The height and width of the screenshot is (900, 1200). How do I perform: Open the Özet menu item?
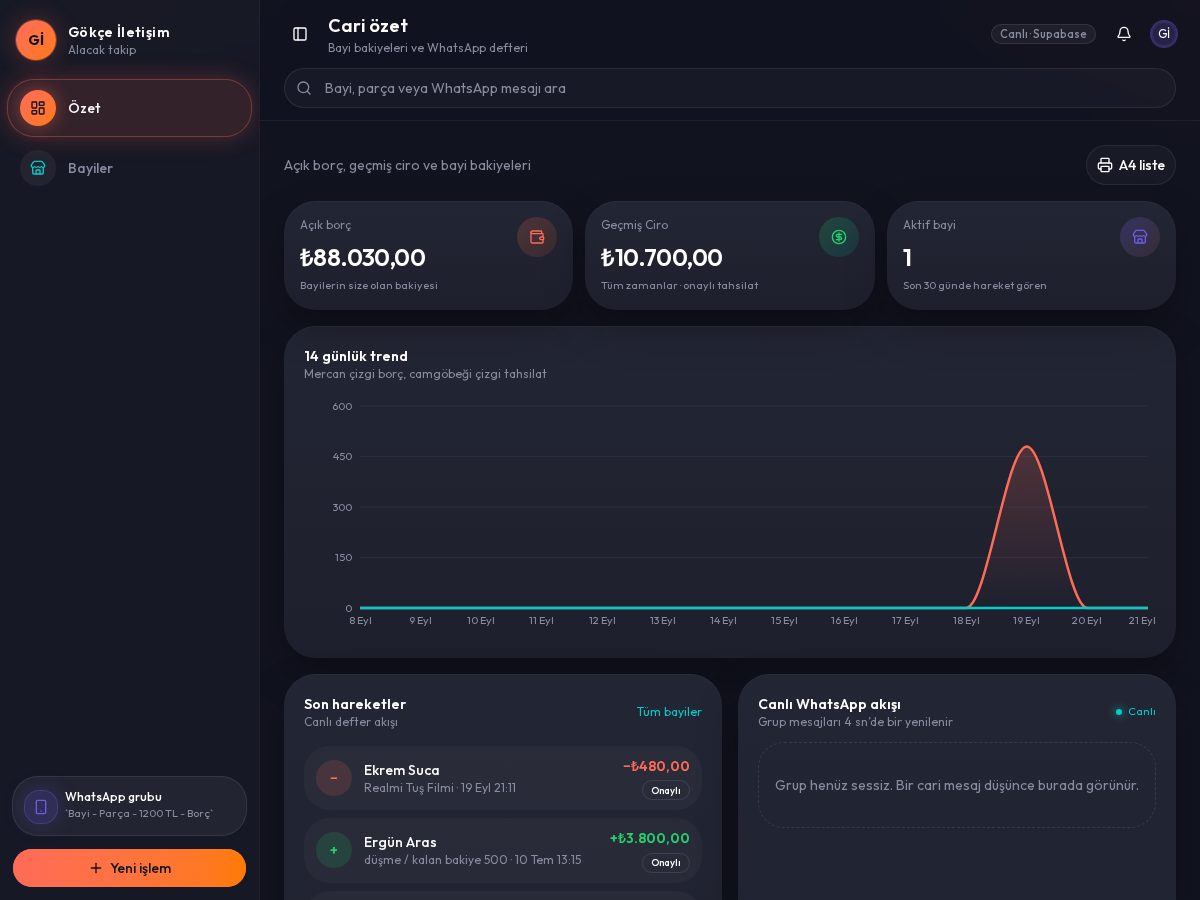click(x=130, y=108)
